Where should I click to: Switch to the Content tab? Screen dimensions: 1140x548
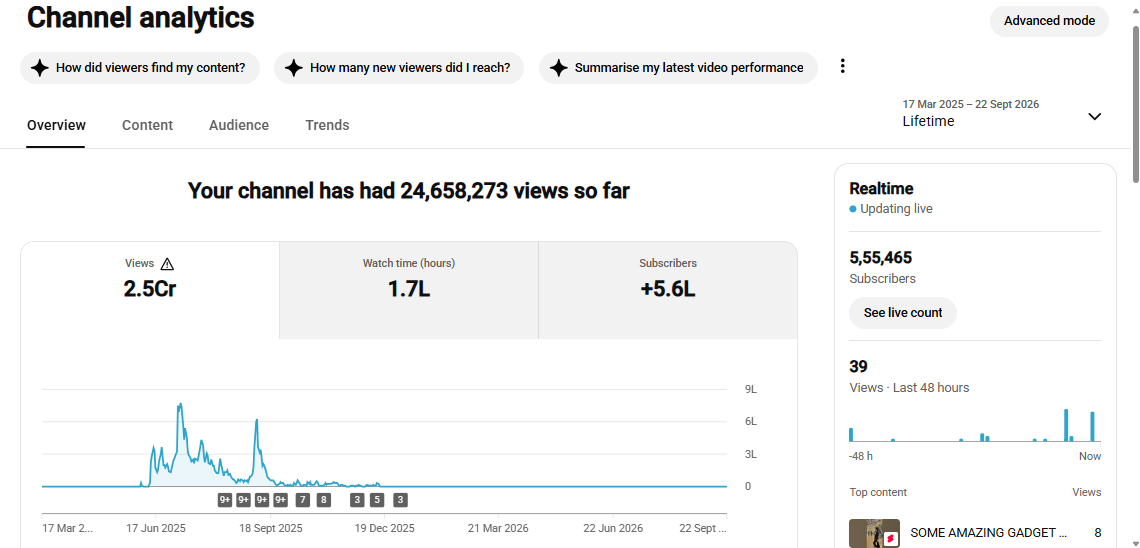coord(148,125)
